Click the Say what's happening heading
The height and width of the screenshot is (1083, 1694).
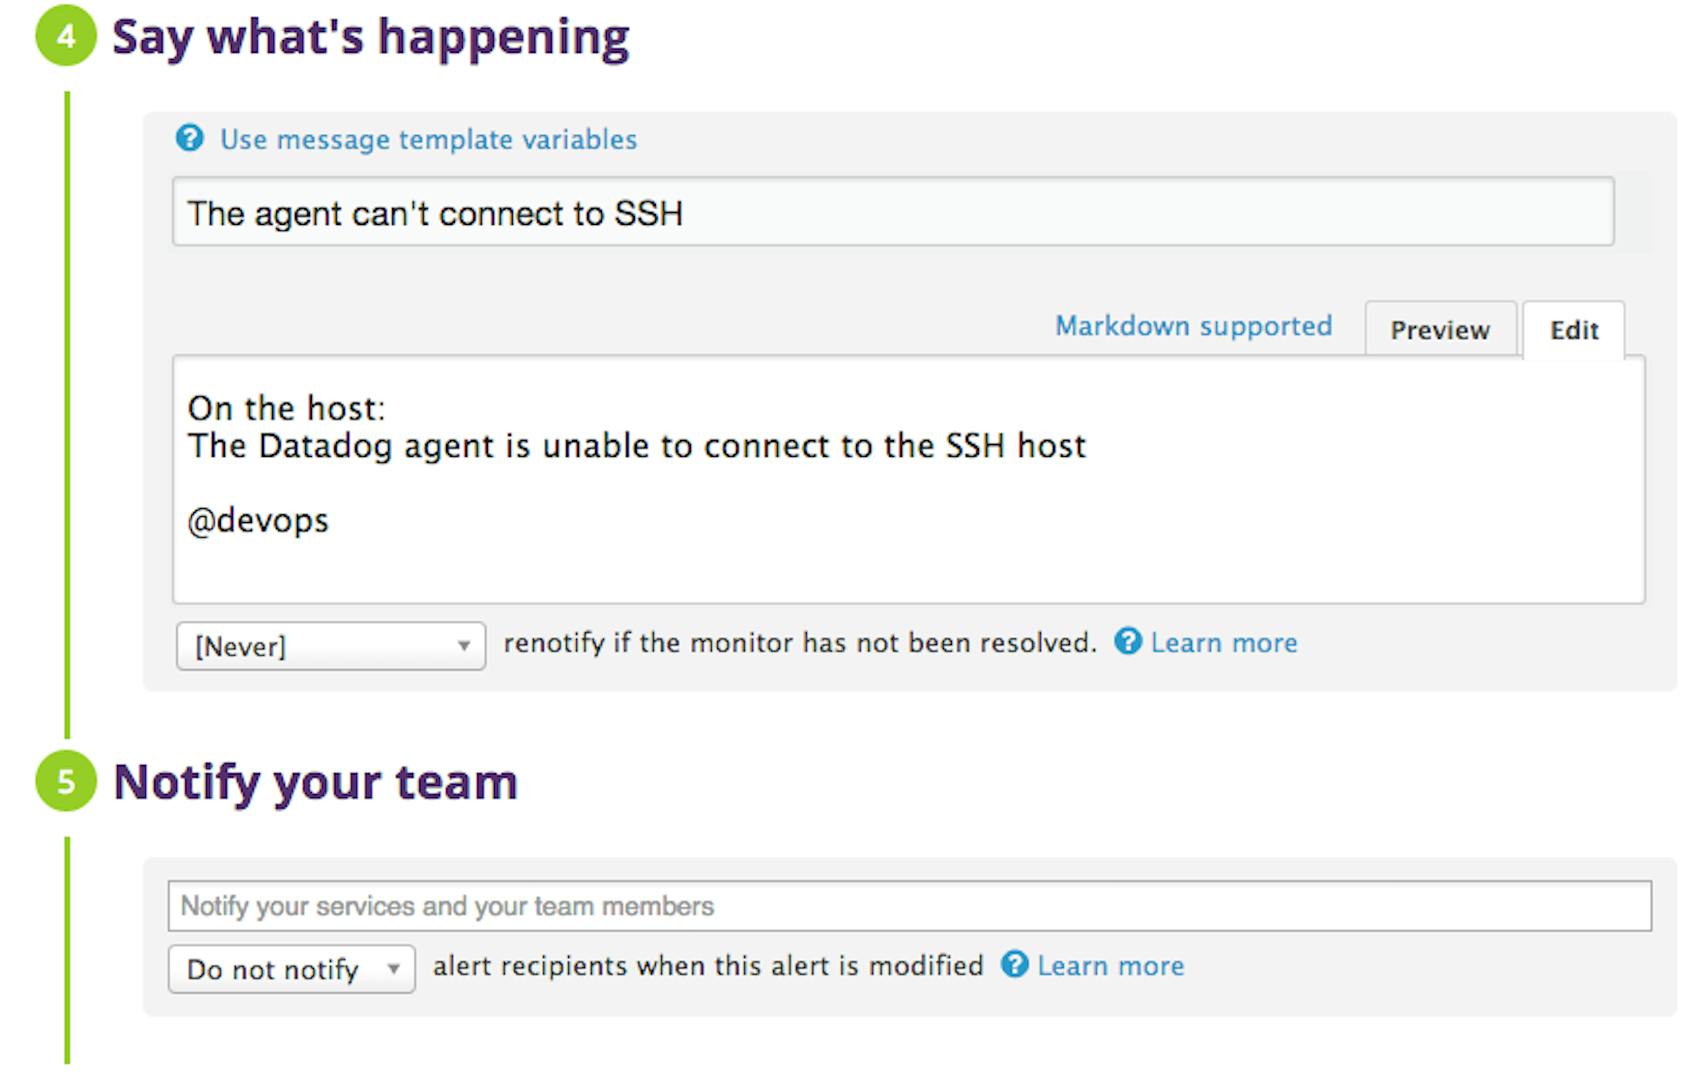pos(370,38)
